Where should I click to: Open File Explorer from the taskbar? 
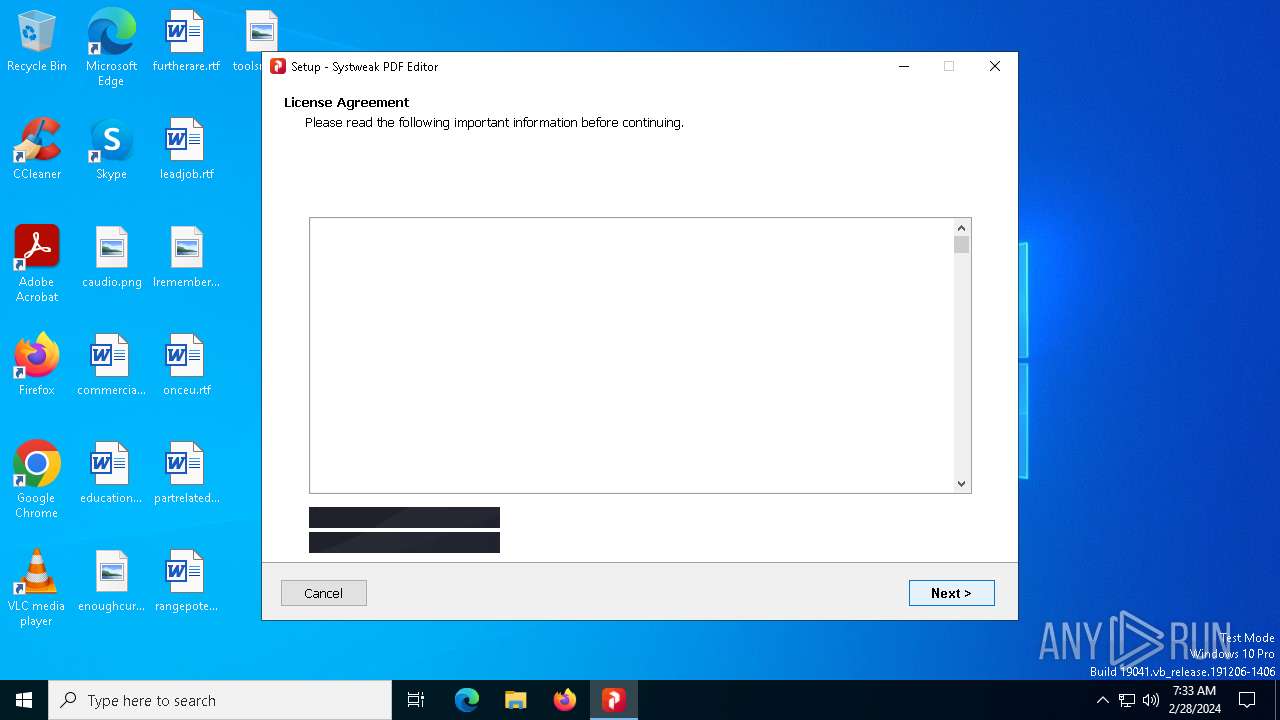pos(516,700)
